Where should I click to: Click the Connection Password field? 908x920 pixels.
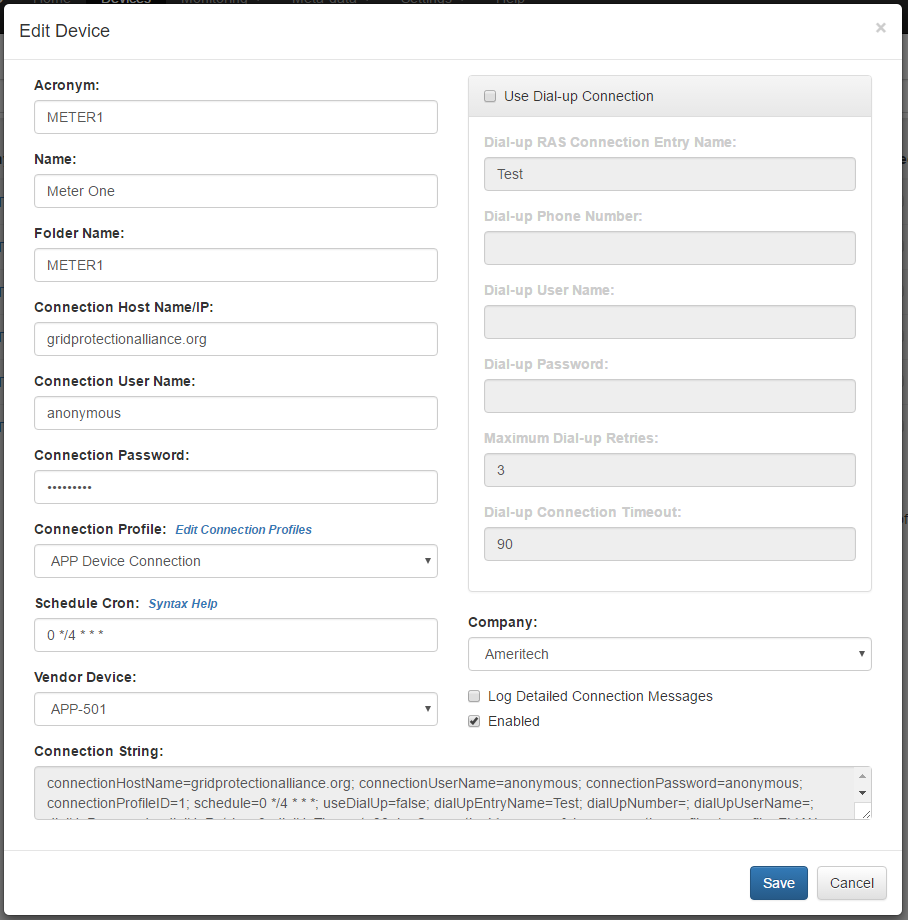pyautogui.click(x=236, y=487)
